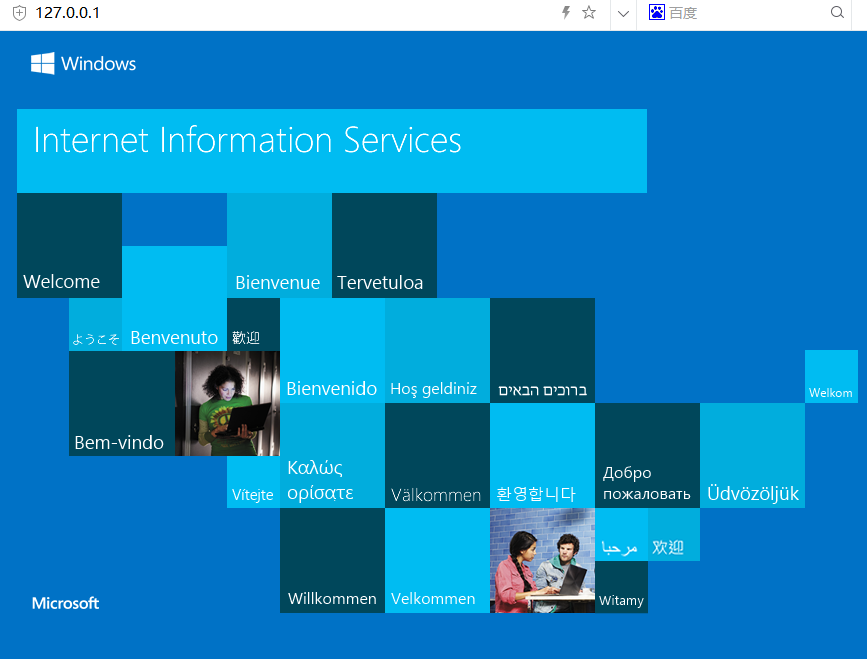Open the Tervetuloa tile

tap(384, 246)
